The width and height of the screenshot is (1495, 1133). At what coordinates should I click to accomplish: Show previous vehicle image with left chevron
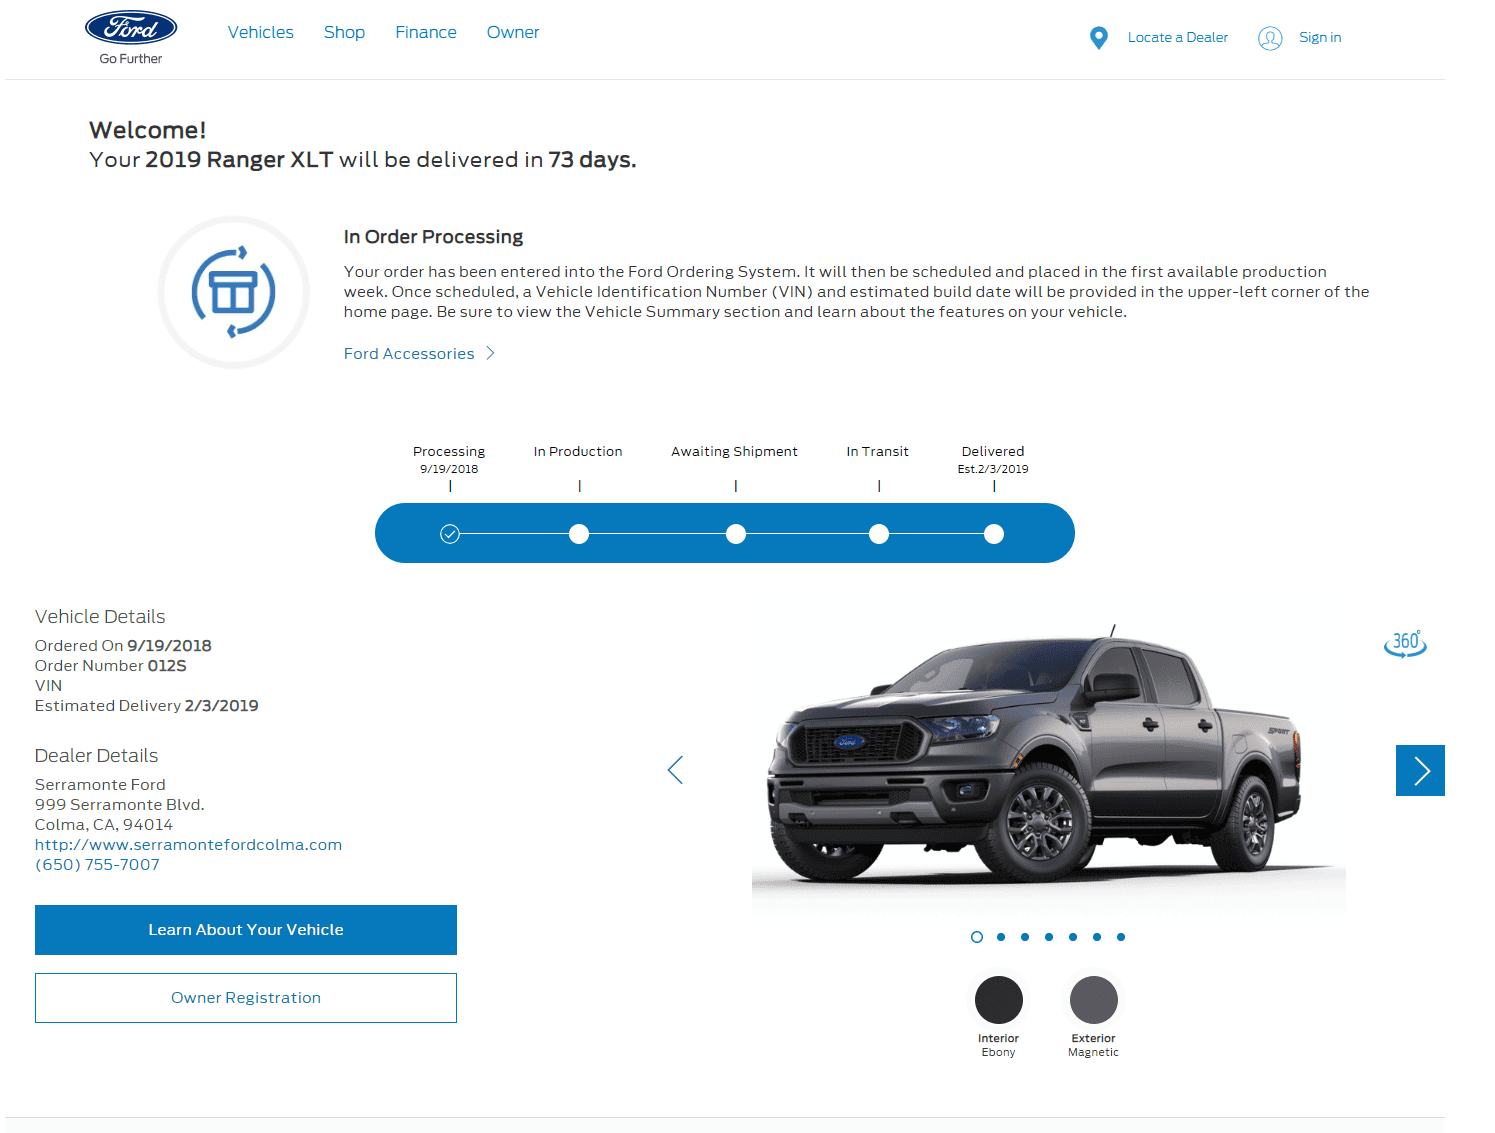676,770
